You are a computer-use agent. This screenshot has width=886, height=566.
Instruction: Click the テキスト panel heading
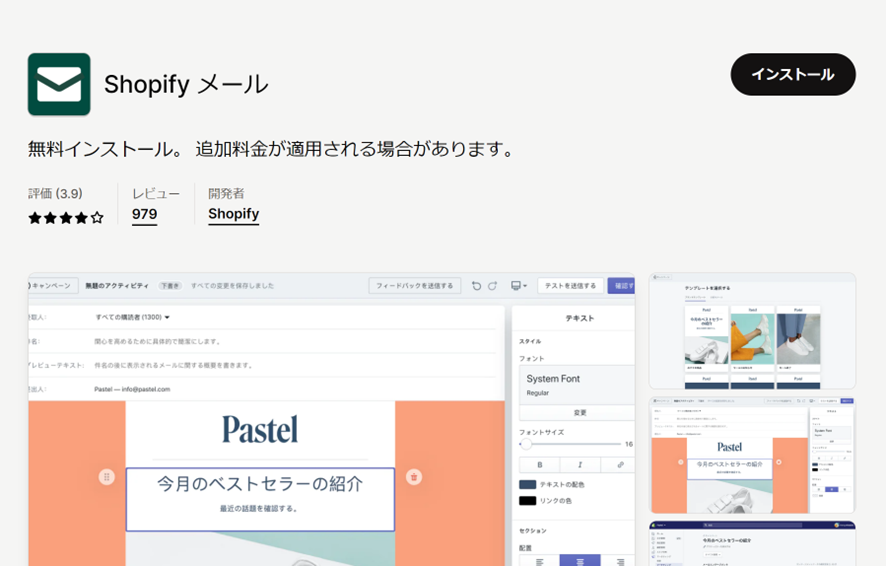pos(580,318)
